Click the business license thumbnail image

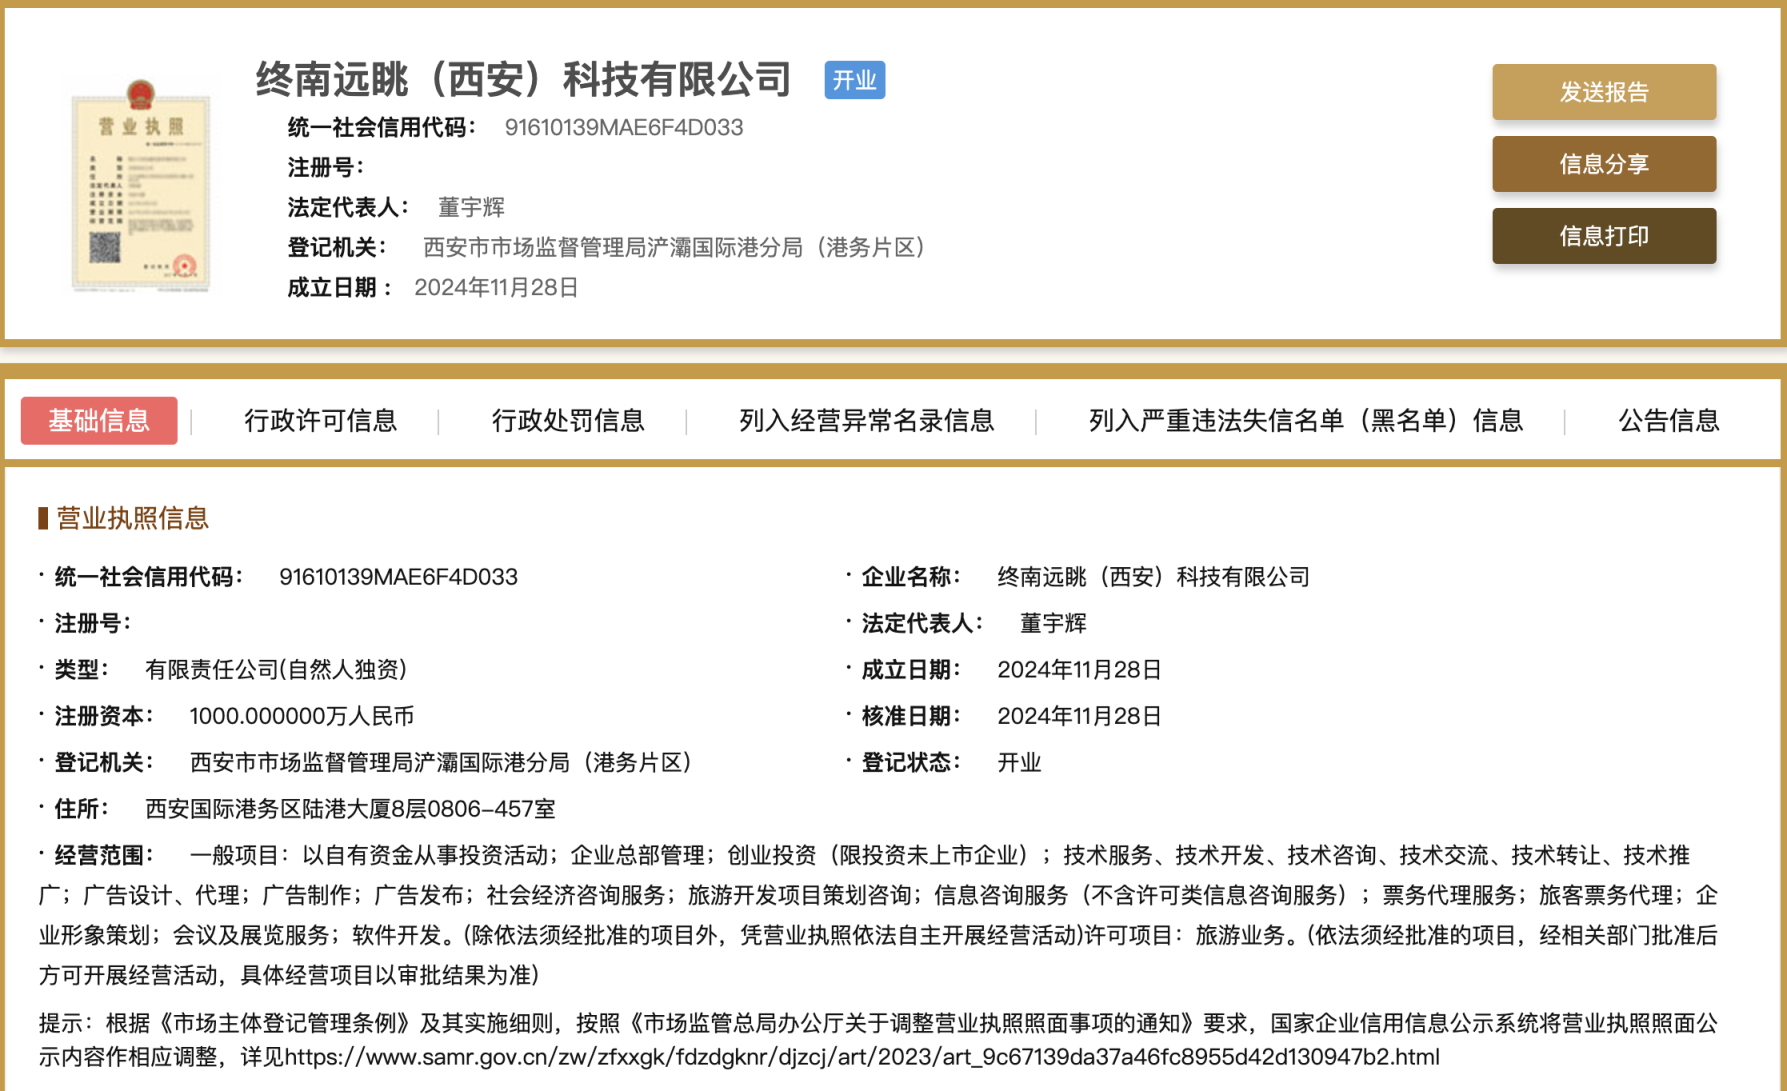[140, 187]
